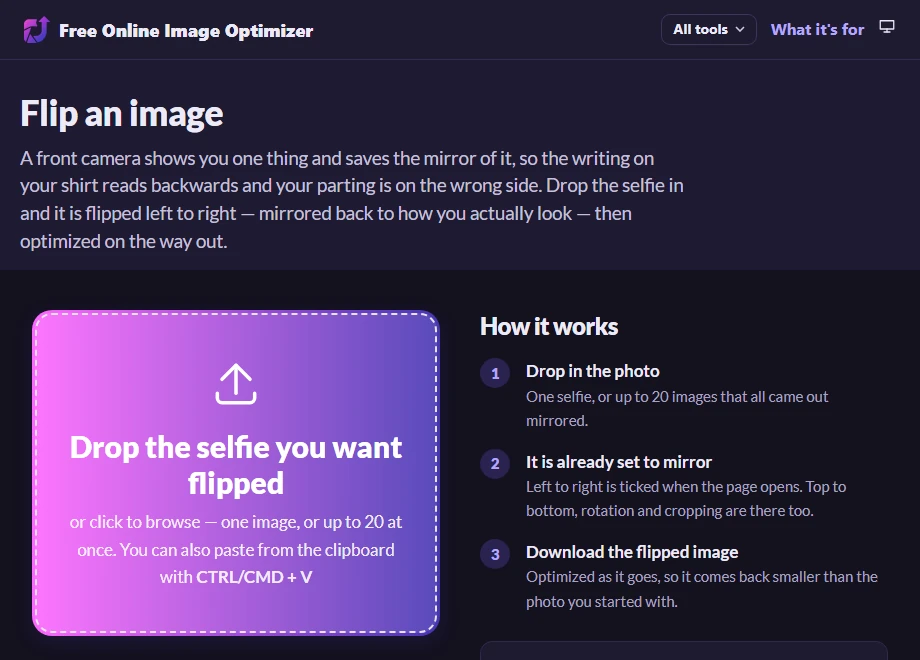Click the monitor theme icon in header
The width and height of the screenshot is (920, 660).
tap(887, 27)
